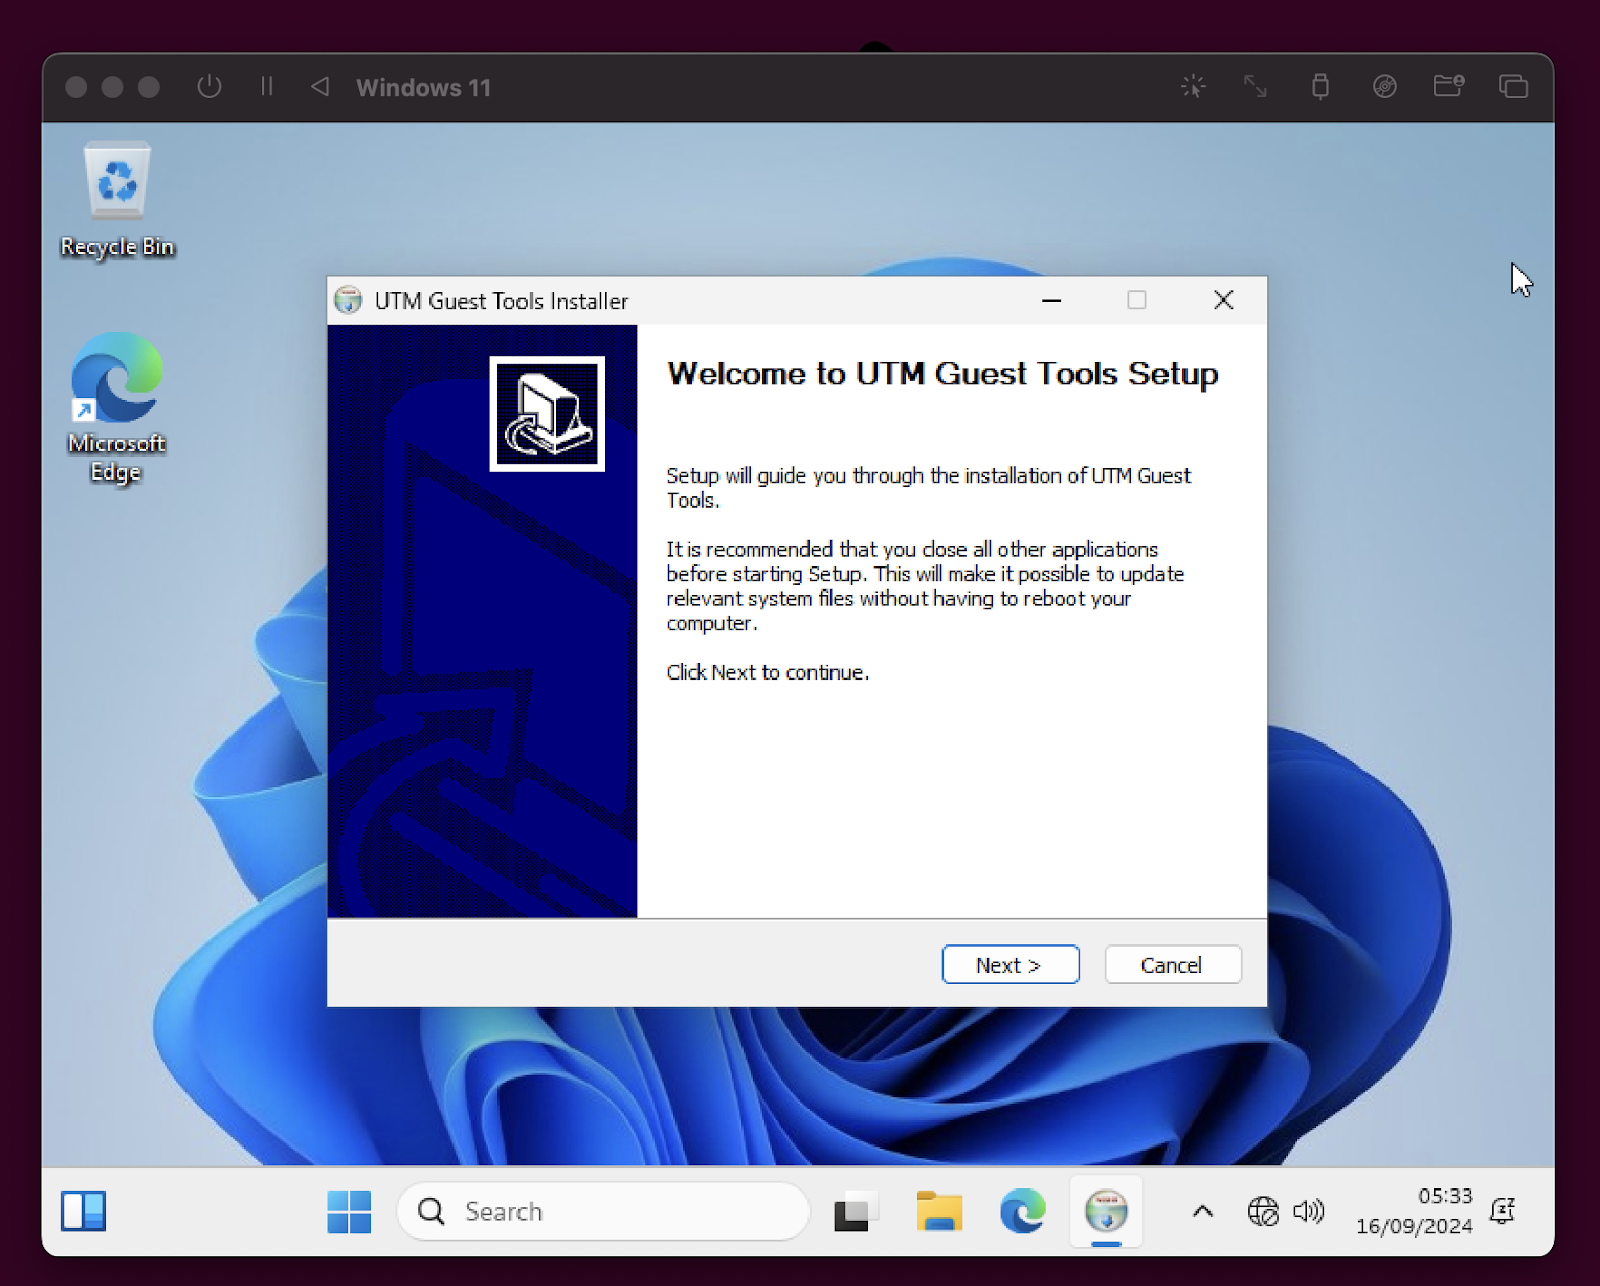Power off the VM from the UTM toolbar
1600x1286 pixels.
click(x=209, y=87)
